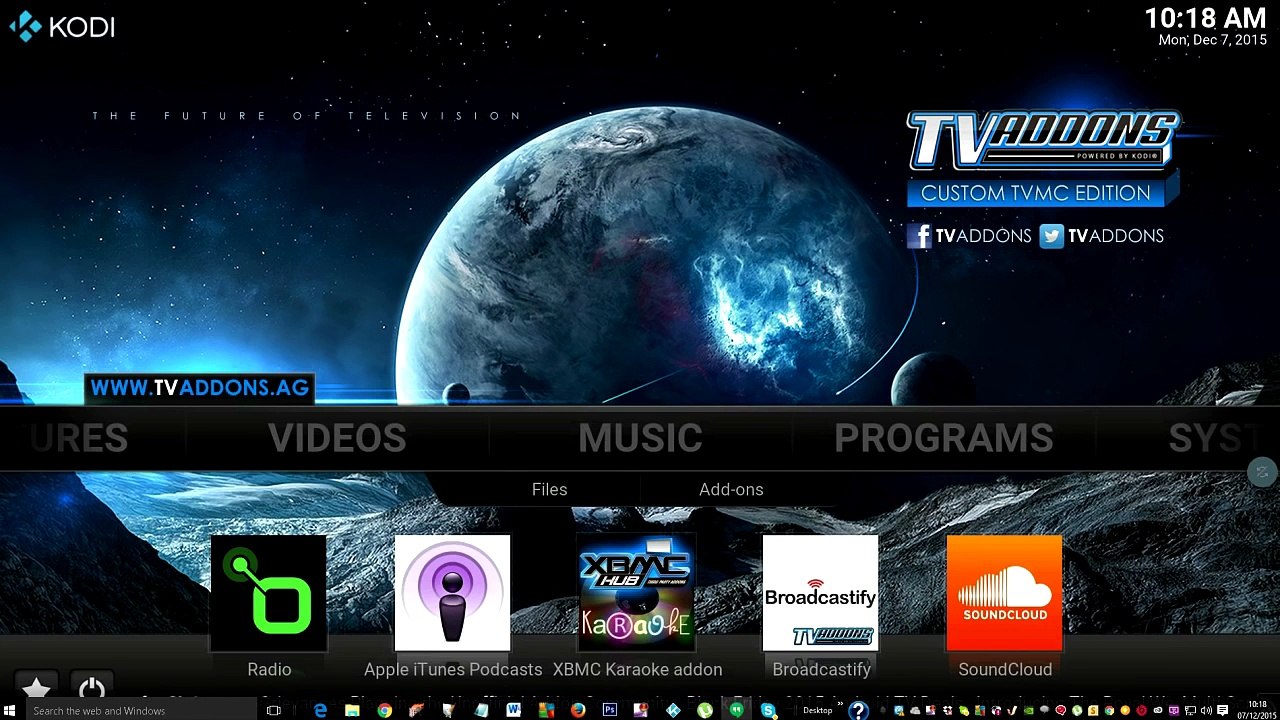
Task: Open uTorrent from the taskbar
Action: pos(705,710)
